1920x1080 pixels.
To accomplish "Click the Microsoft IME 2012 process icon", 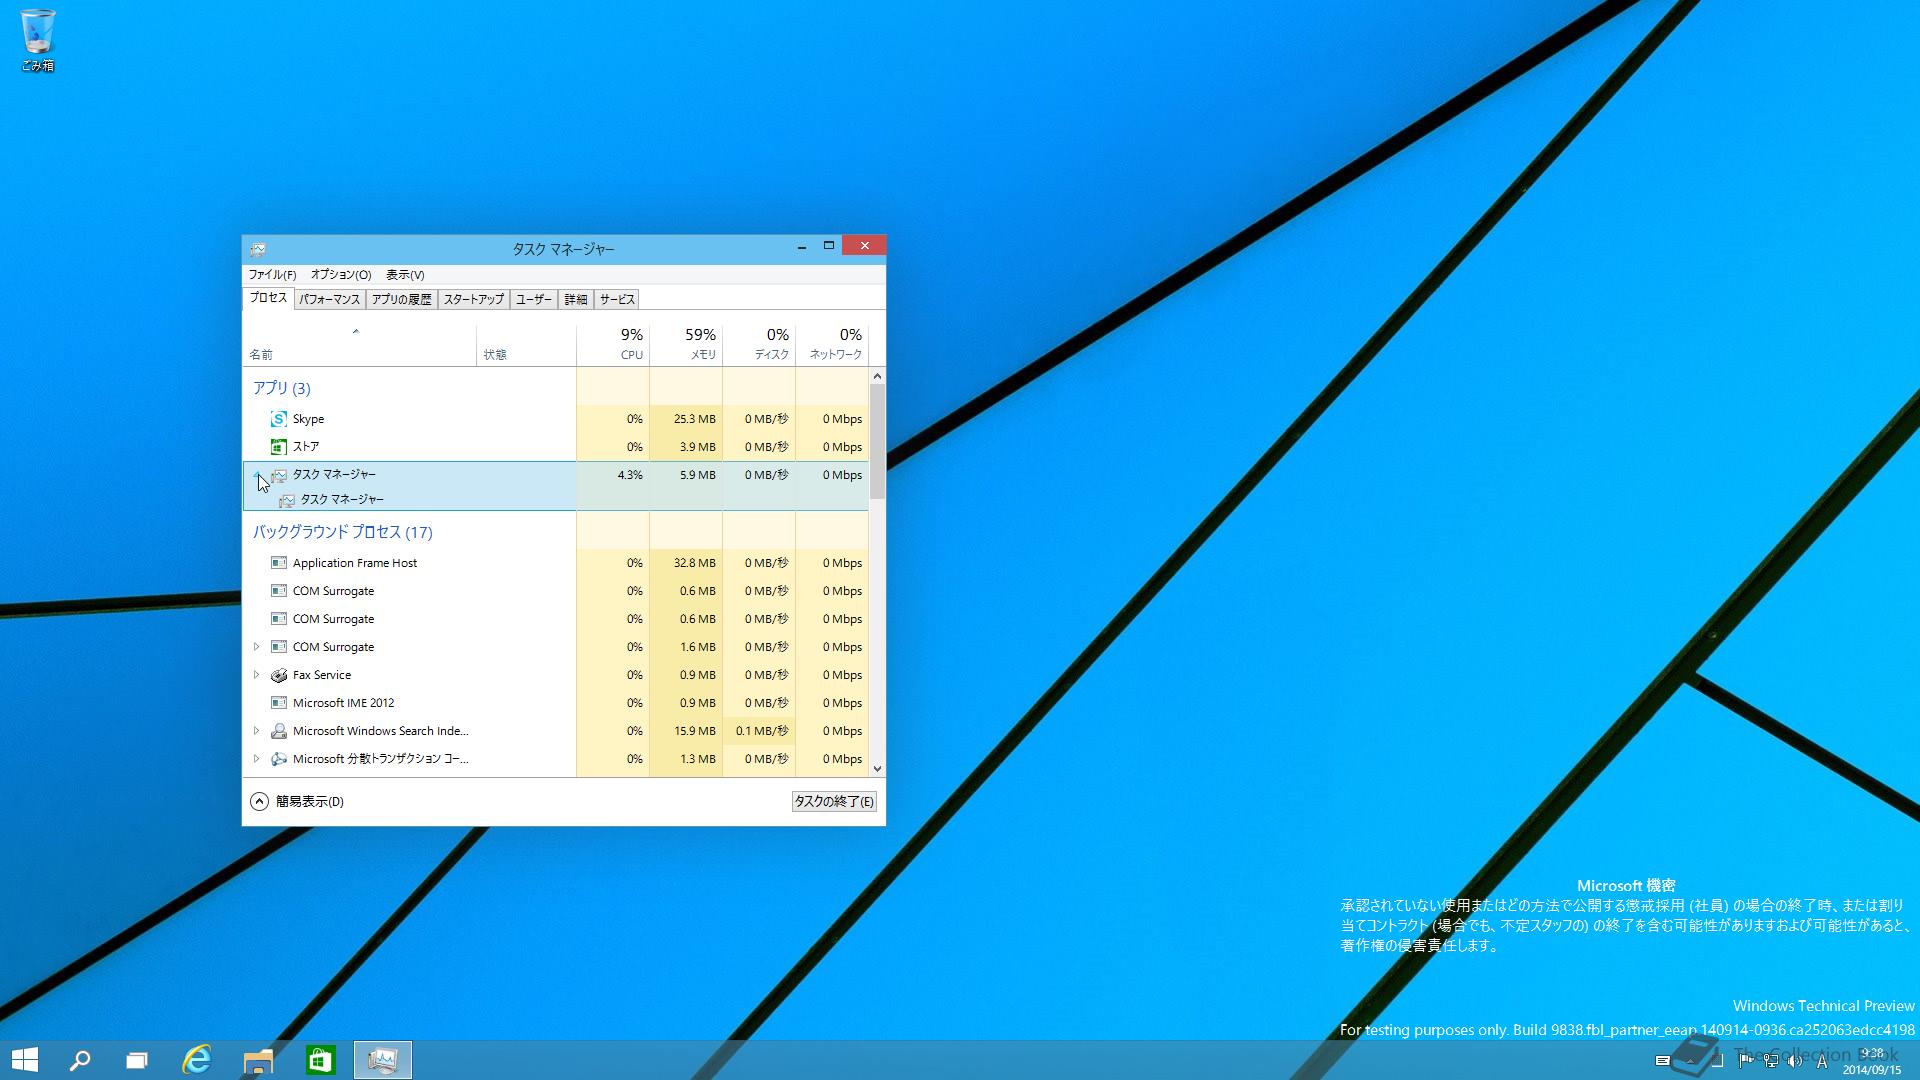I will pyautogui.click(x=279, y=703).
